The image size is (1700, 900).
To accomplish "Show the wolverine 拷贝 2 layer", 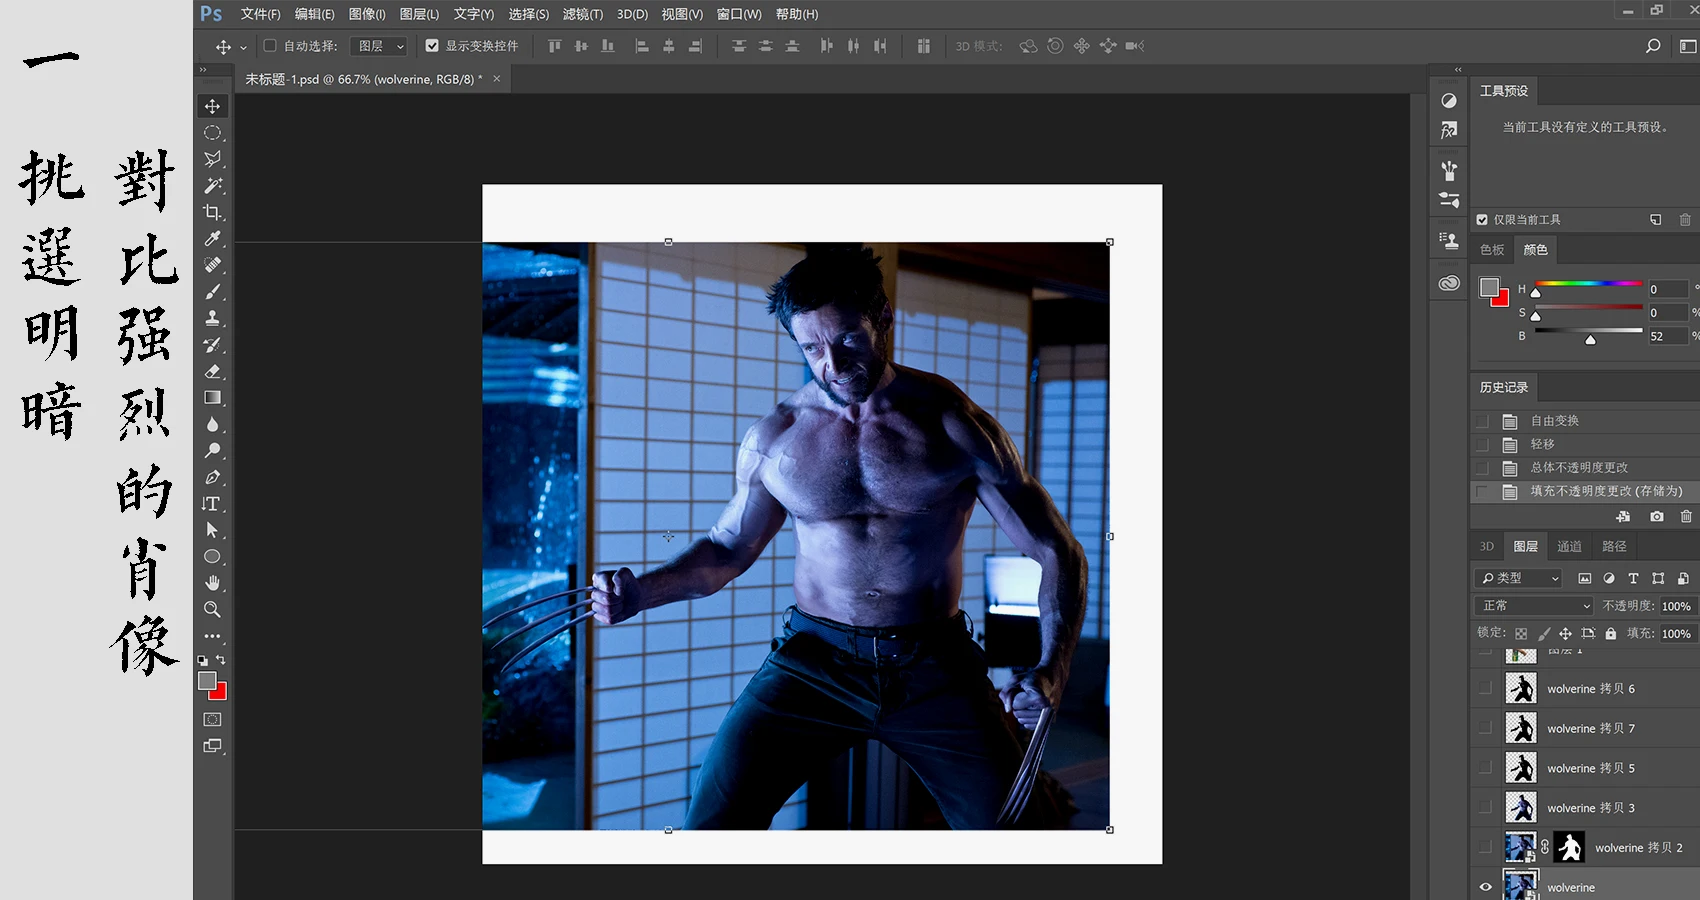I will (1485, 847).
